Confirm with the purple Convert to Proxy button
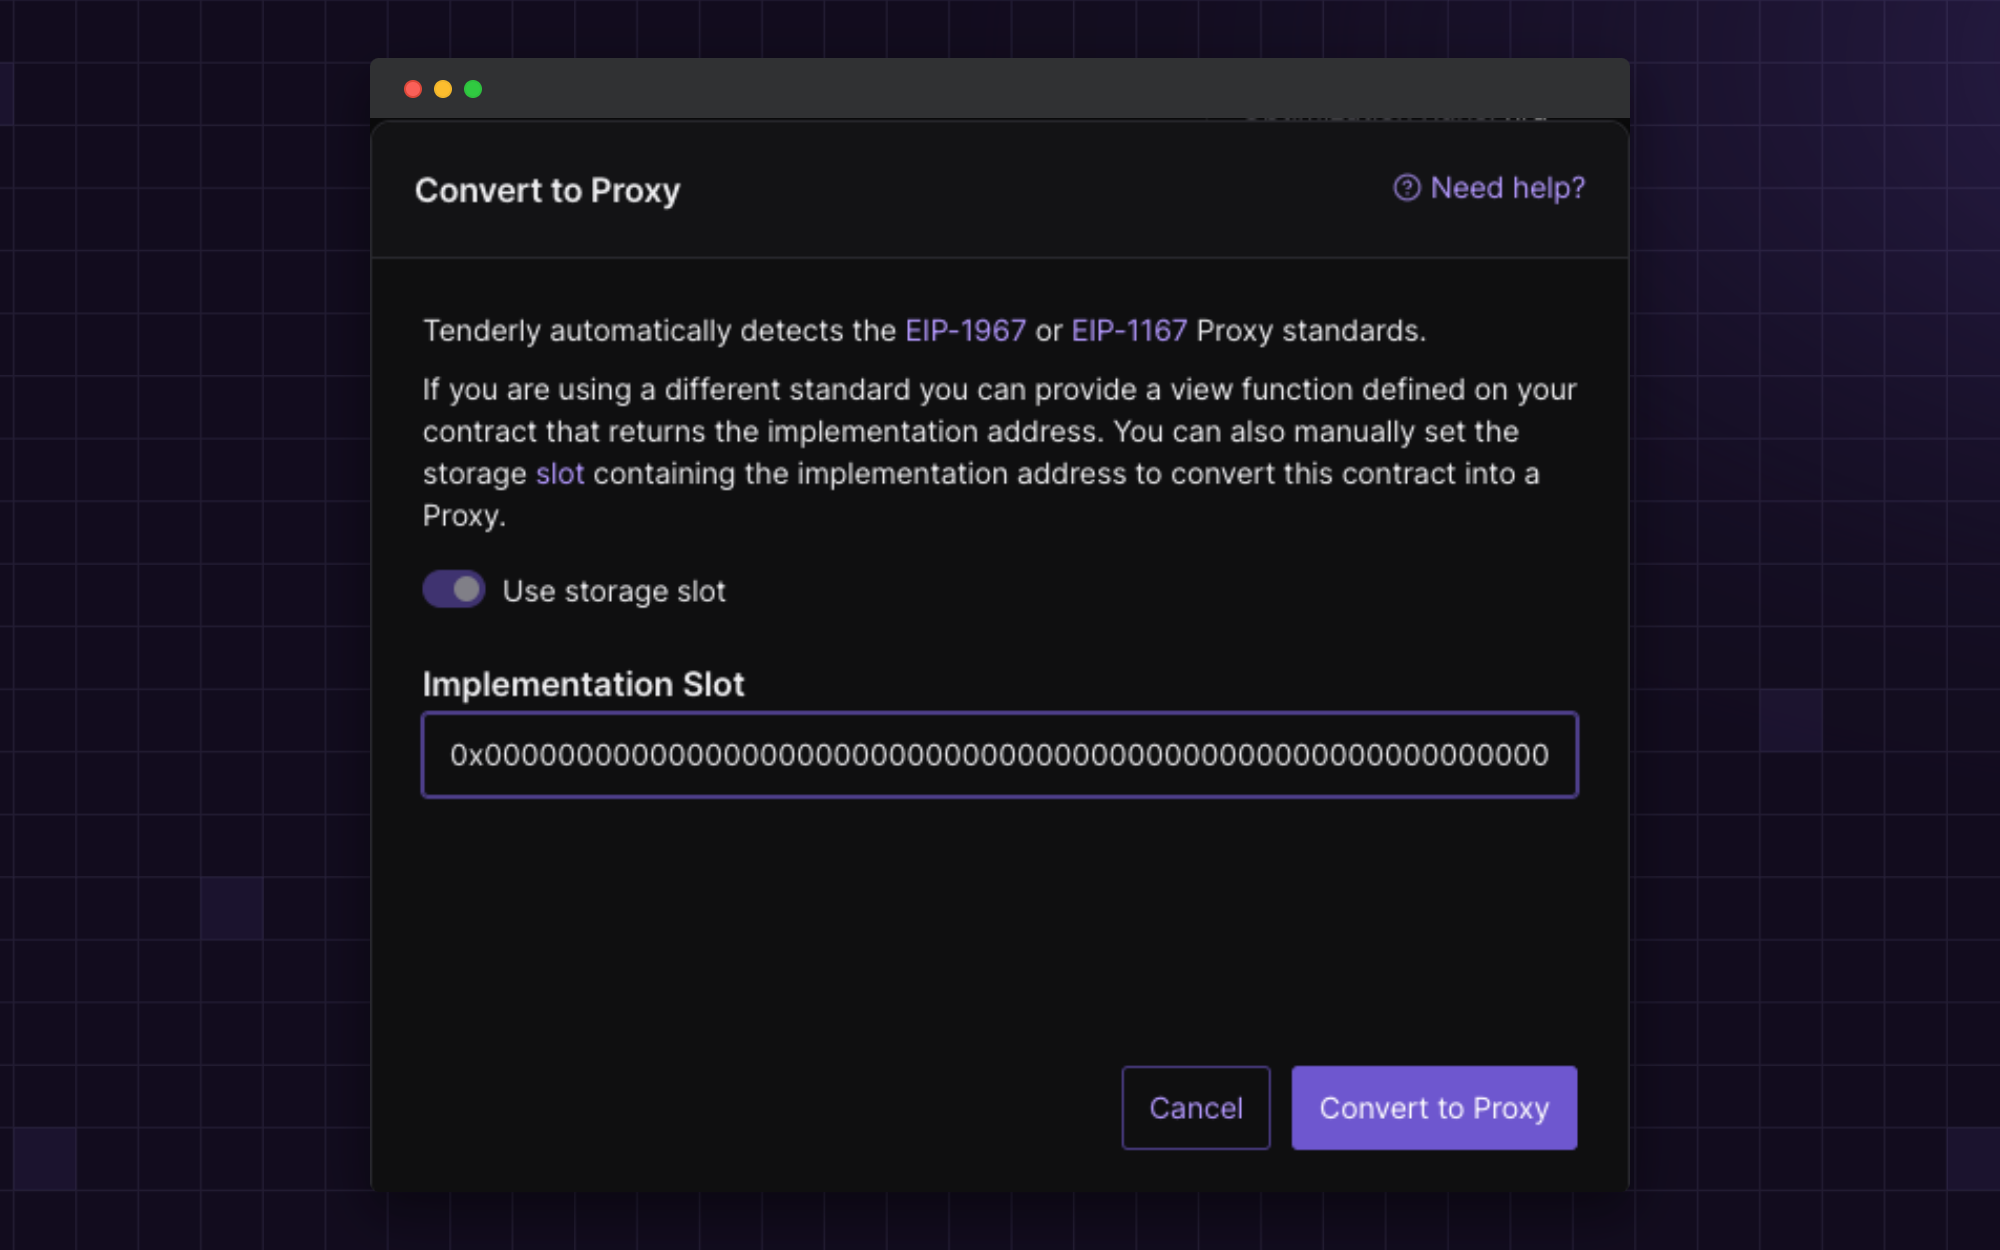The width and height of the screenshot is (2000, 1250). 1433,1108
